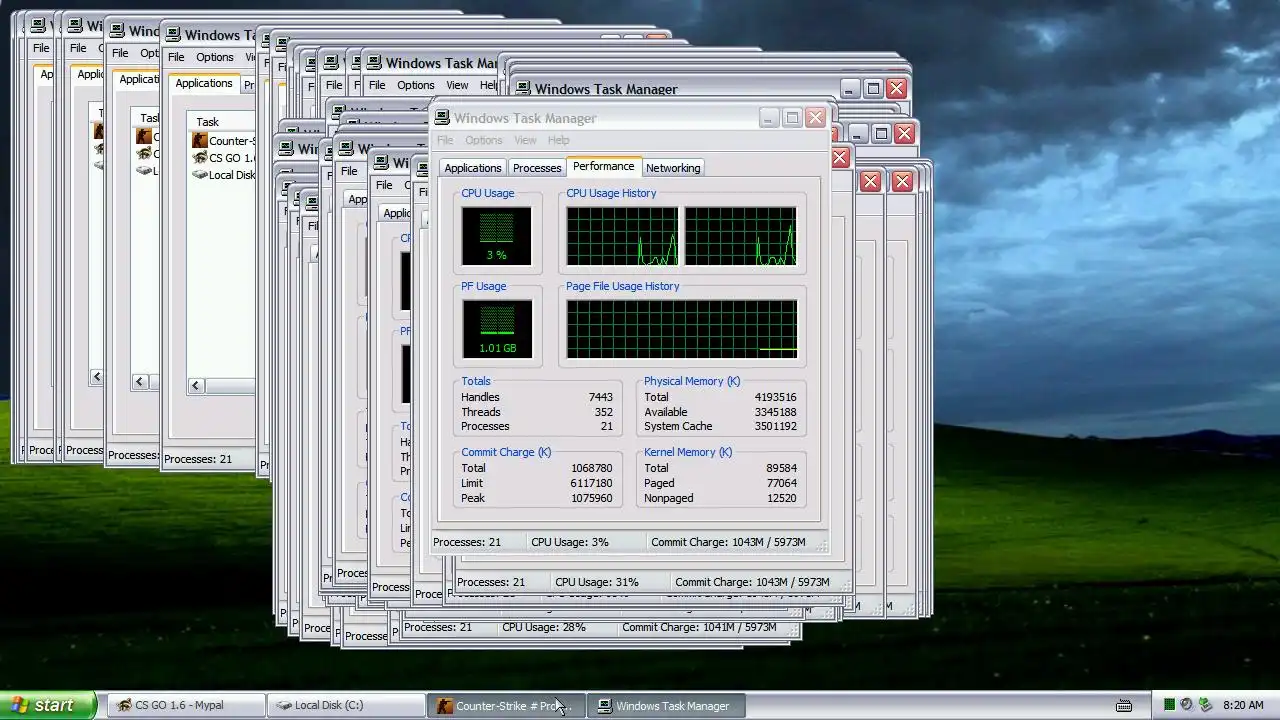Viewport: 1280px width, 720px height.
Task: Click the 'CPU Usage: 31%' status bar entry
Action: [597, 582]
